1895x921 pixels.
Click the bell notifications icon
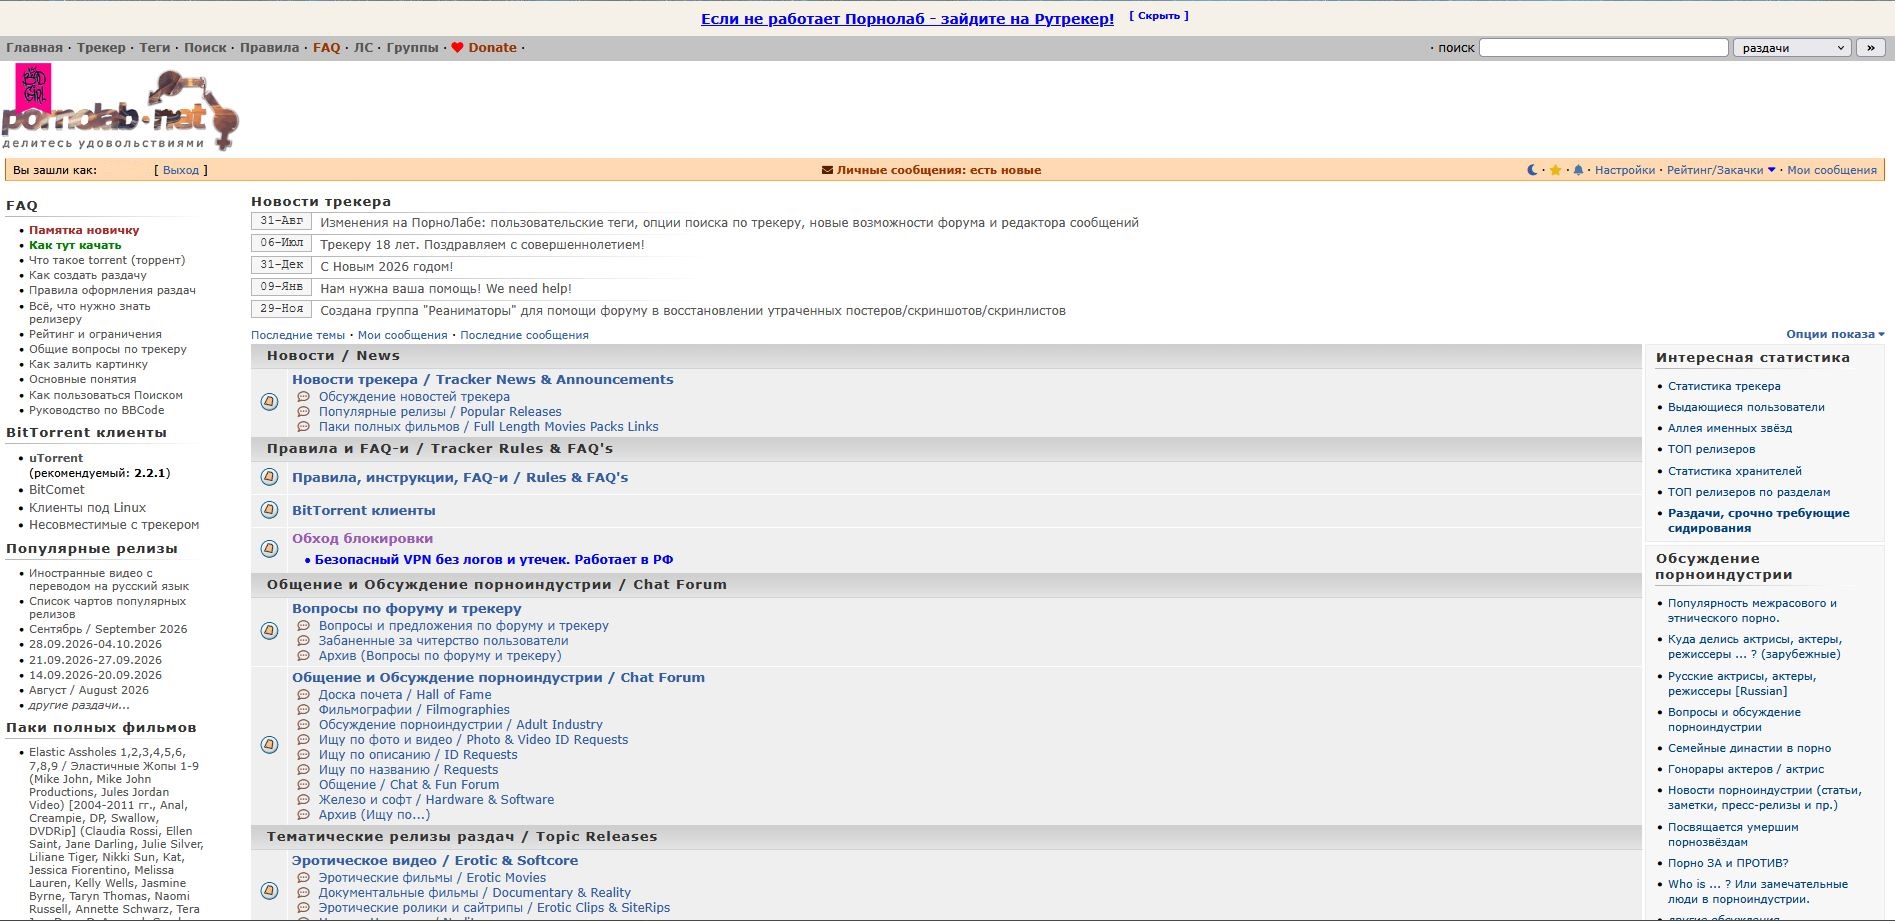pos(1578,170)
